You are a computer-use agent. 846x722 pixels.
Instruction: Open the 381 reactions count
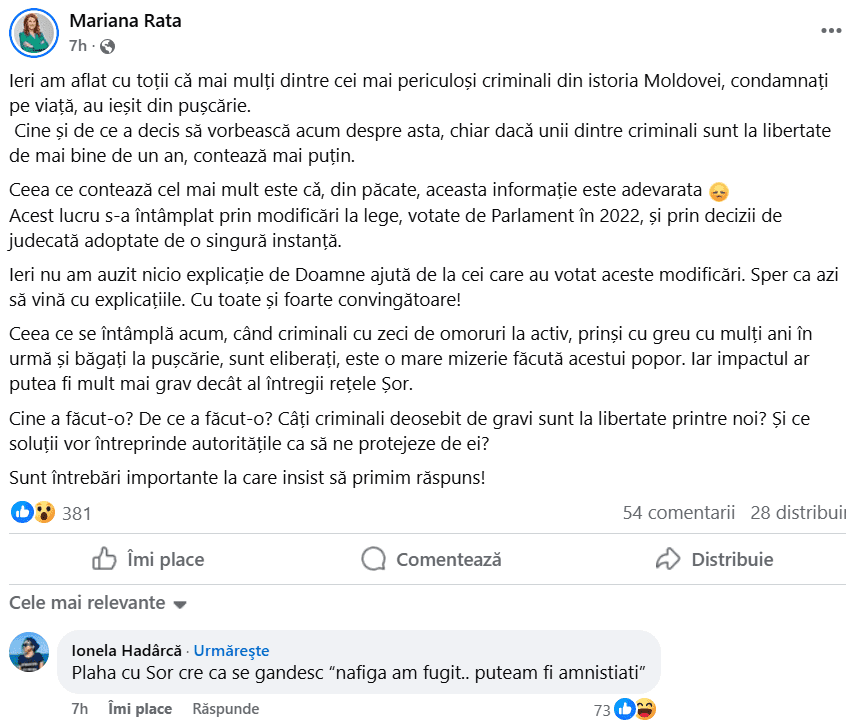pos(76,514)
